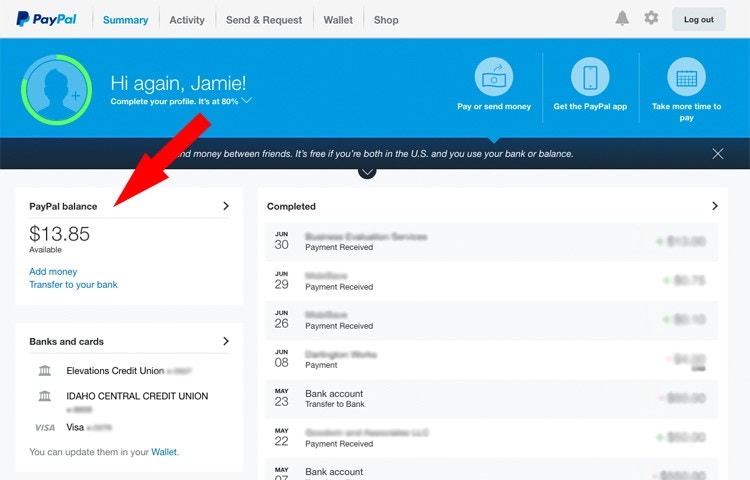Open the Jun 30 Payment Received transaction
This screenshot has height=480, width=750.
(x=491, y=241)
